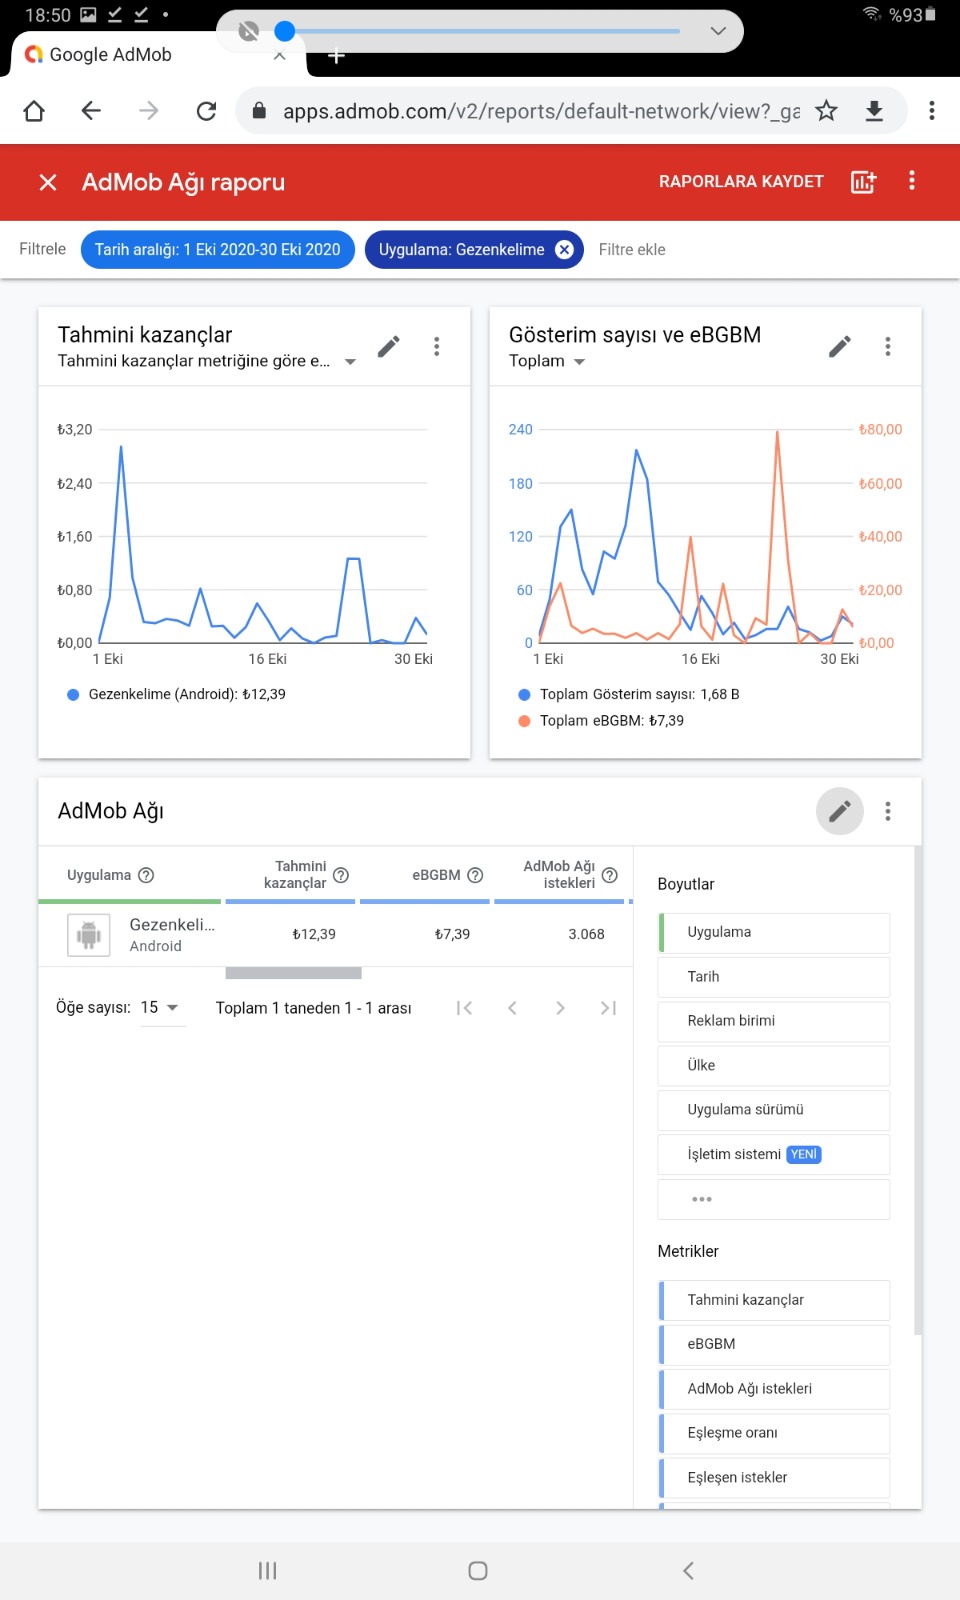The image size is (960, 1600).
Task: Click RAPORLARA KAYDET button
Action: click(x=741, y=182)
